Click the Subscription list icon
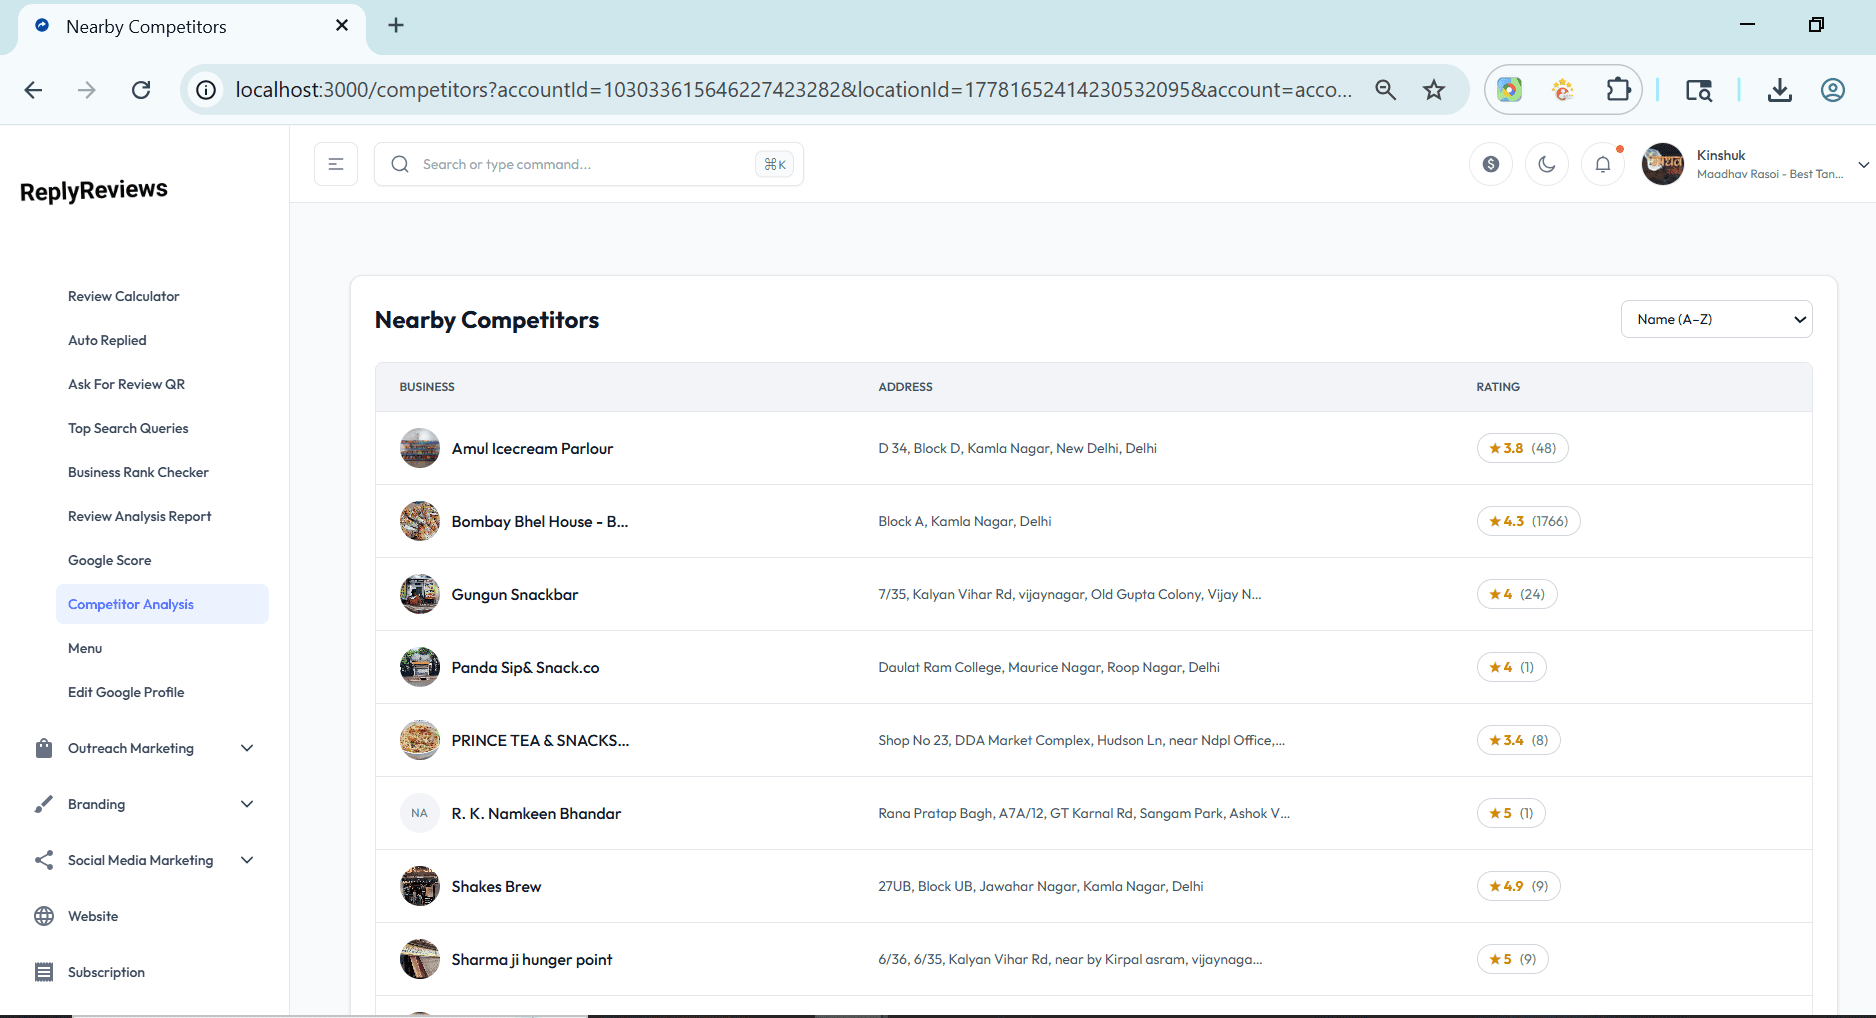This screenshot has width=1876, height=1018. [x=44, y=972]
